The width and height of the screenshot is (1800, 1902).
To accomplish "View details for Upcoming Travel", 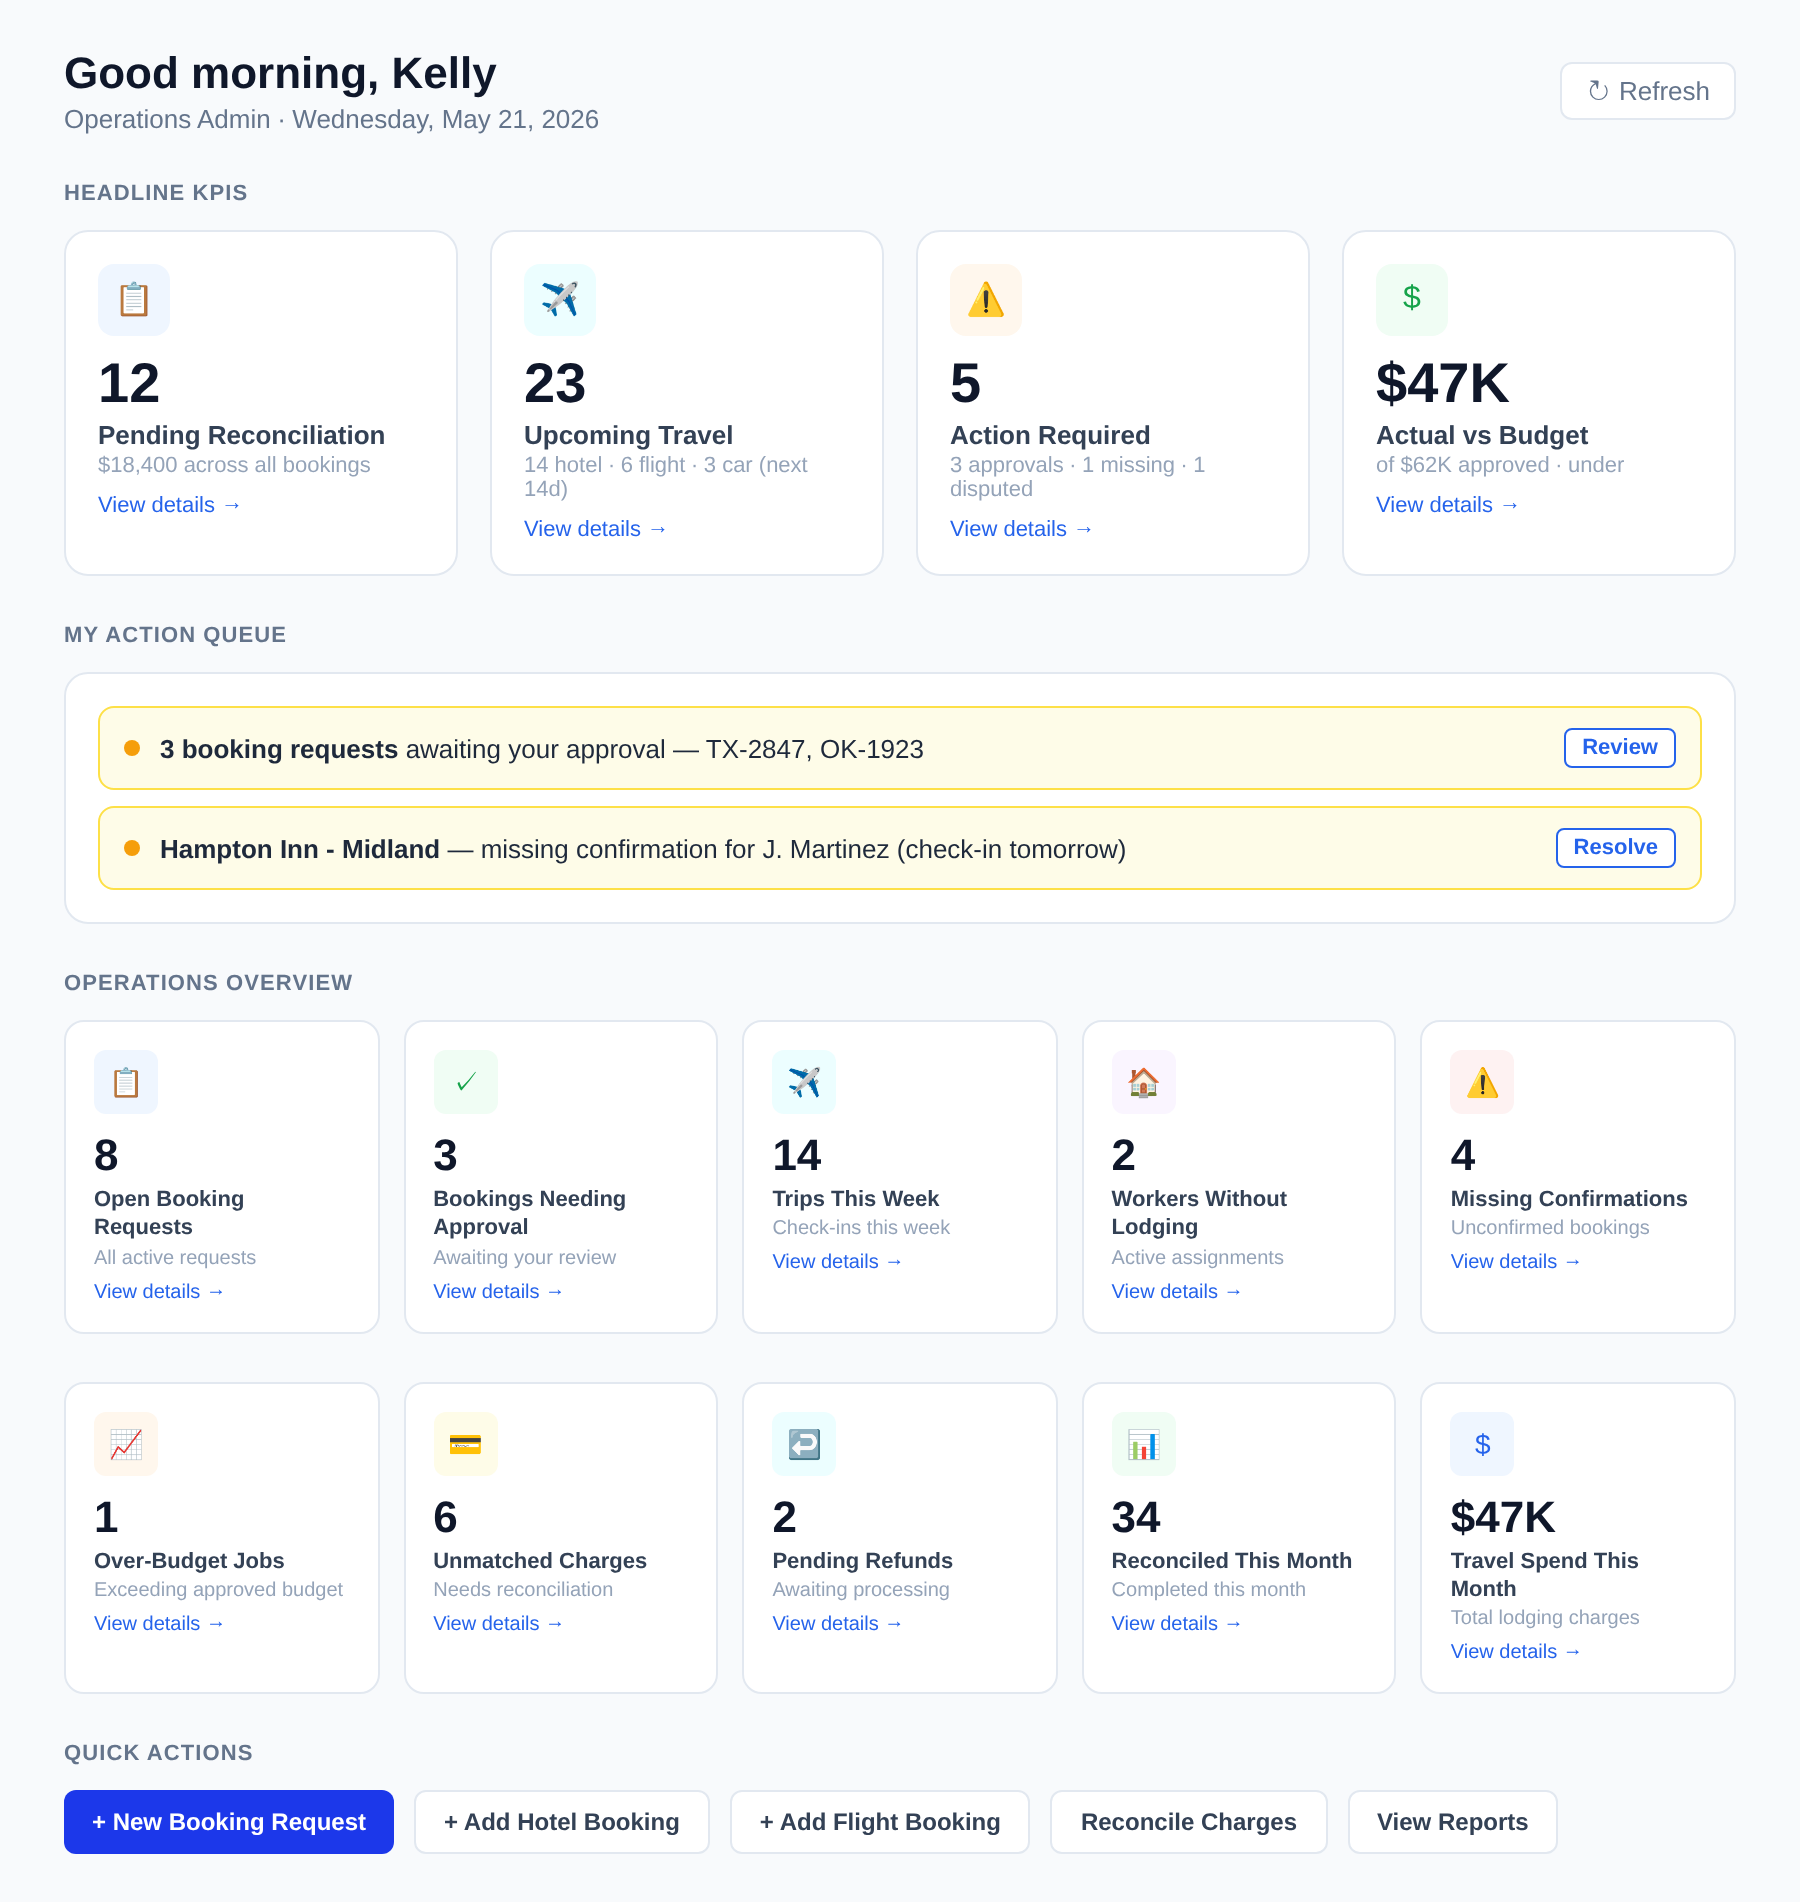I will click(595, 529).
